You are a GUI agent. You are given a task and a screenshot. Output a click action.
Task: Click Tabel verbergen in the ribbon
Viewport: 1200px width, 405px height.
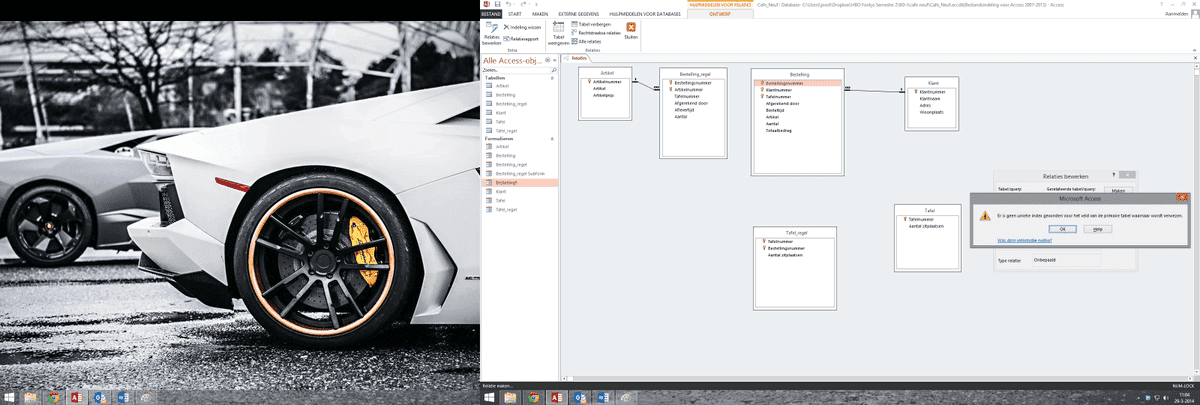[593, 24]
